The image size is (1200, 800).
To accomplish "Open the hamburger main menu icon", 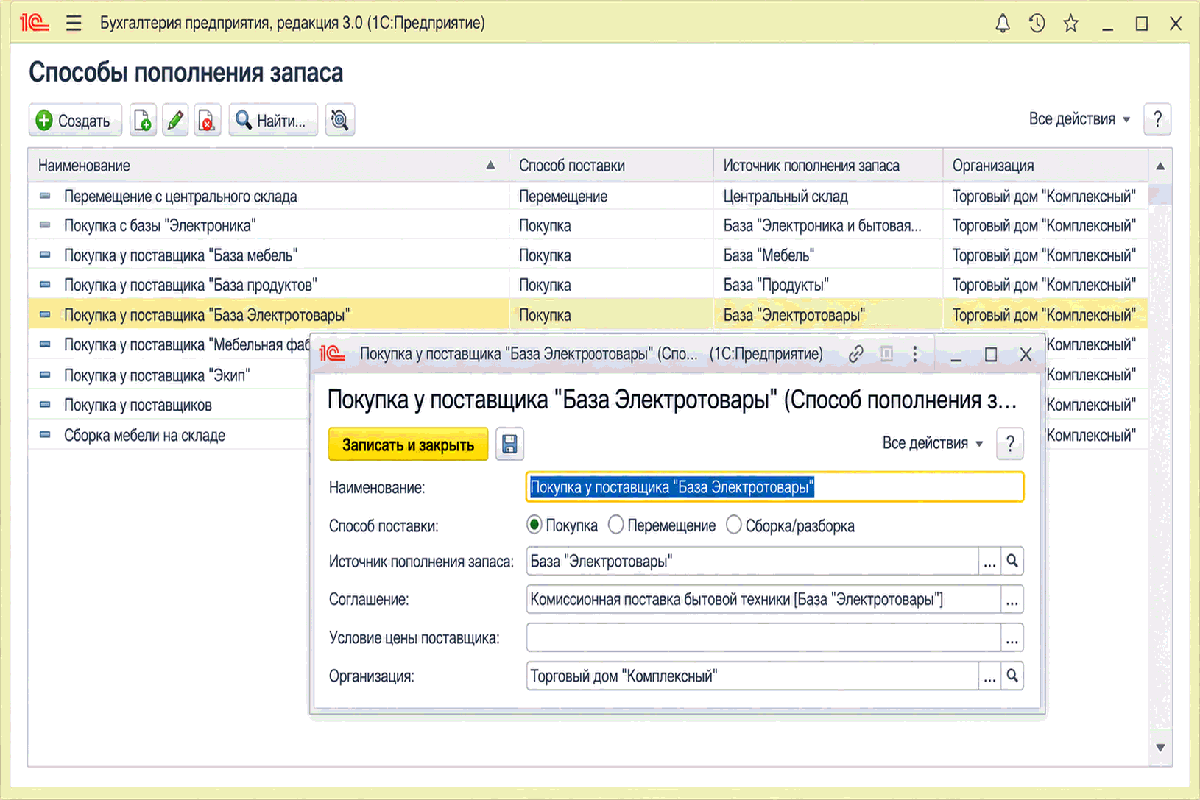I will coord(73,23).
